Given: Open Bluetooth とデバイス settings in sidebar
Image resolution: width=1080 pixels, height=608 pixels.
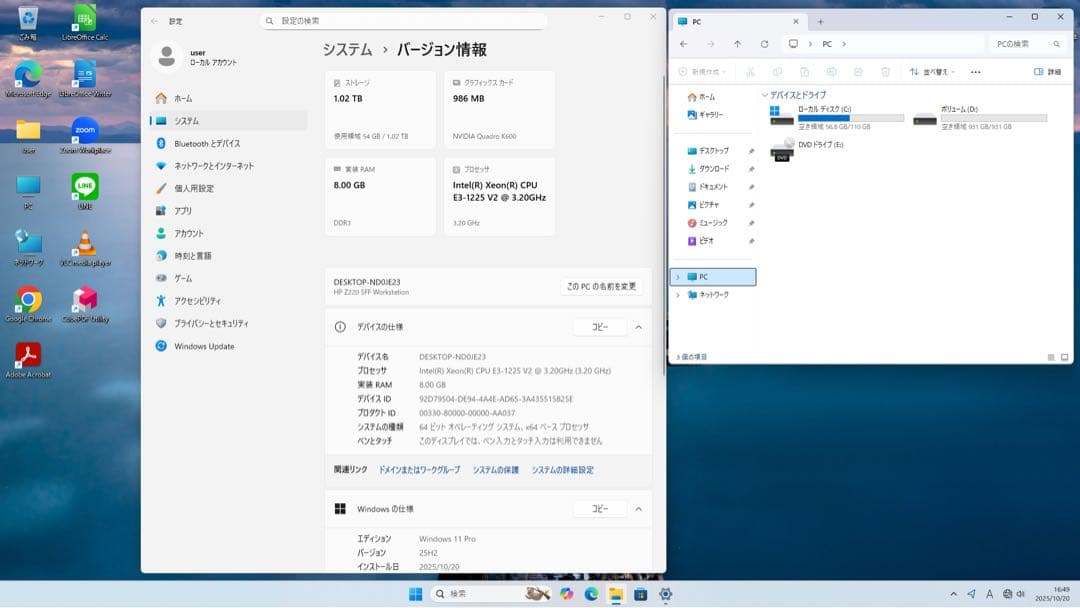Looking at the screenshot, I should click(x=209, y=144).
